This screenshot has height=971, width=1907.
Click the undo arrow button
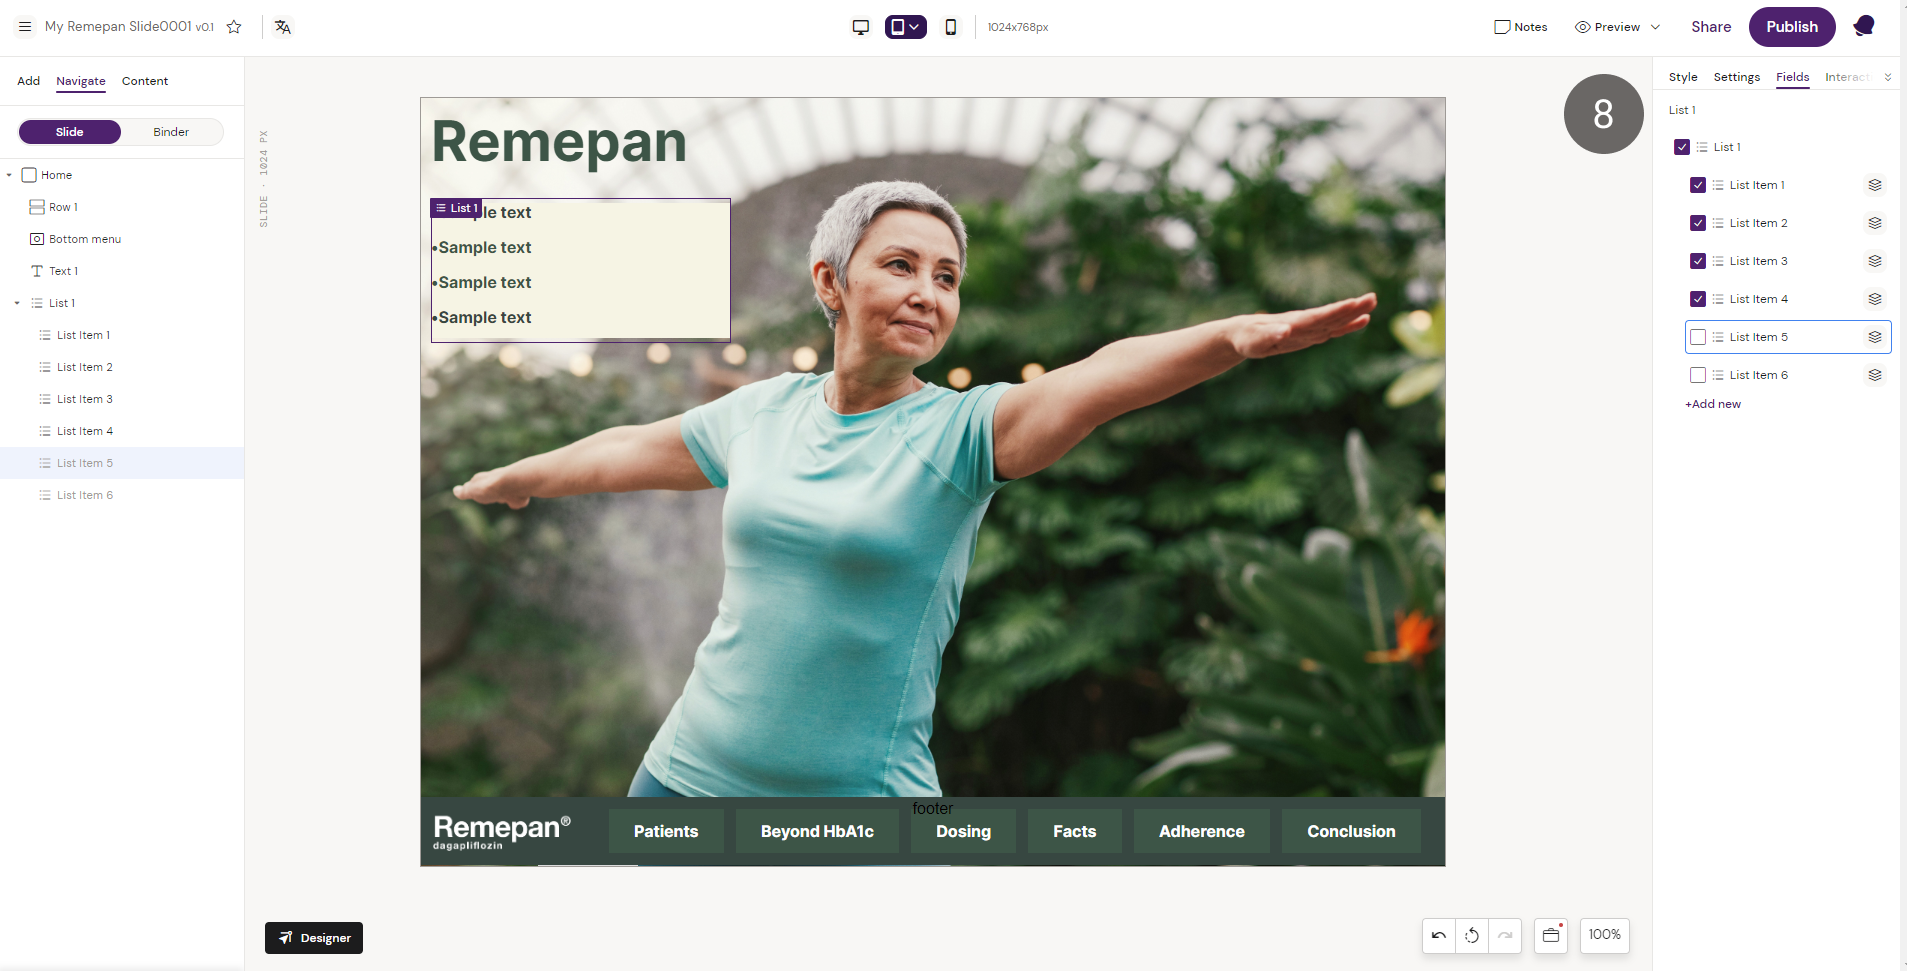pos(1438,935)
